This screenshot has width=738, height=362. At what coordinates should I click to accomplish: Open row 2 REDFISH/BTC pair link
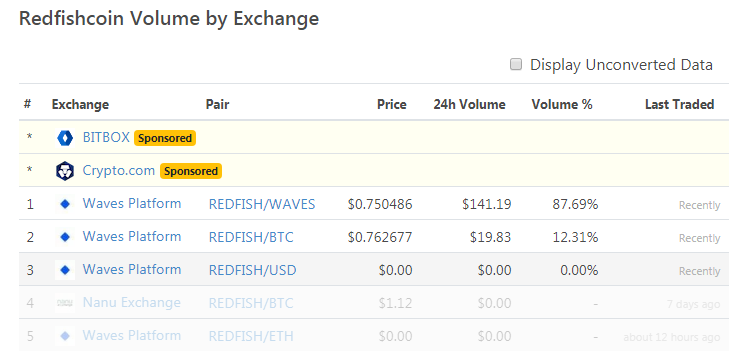click(x=251, y=237)
